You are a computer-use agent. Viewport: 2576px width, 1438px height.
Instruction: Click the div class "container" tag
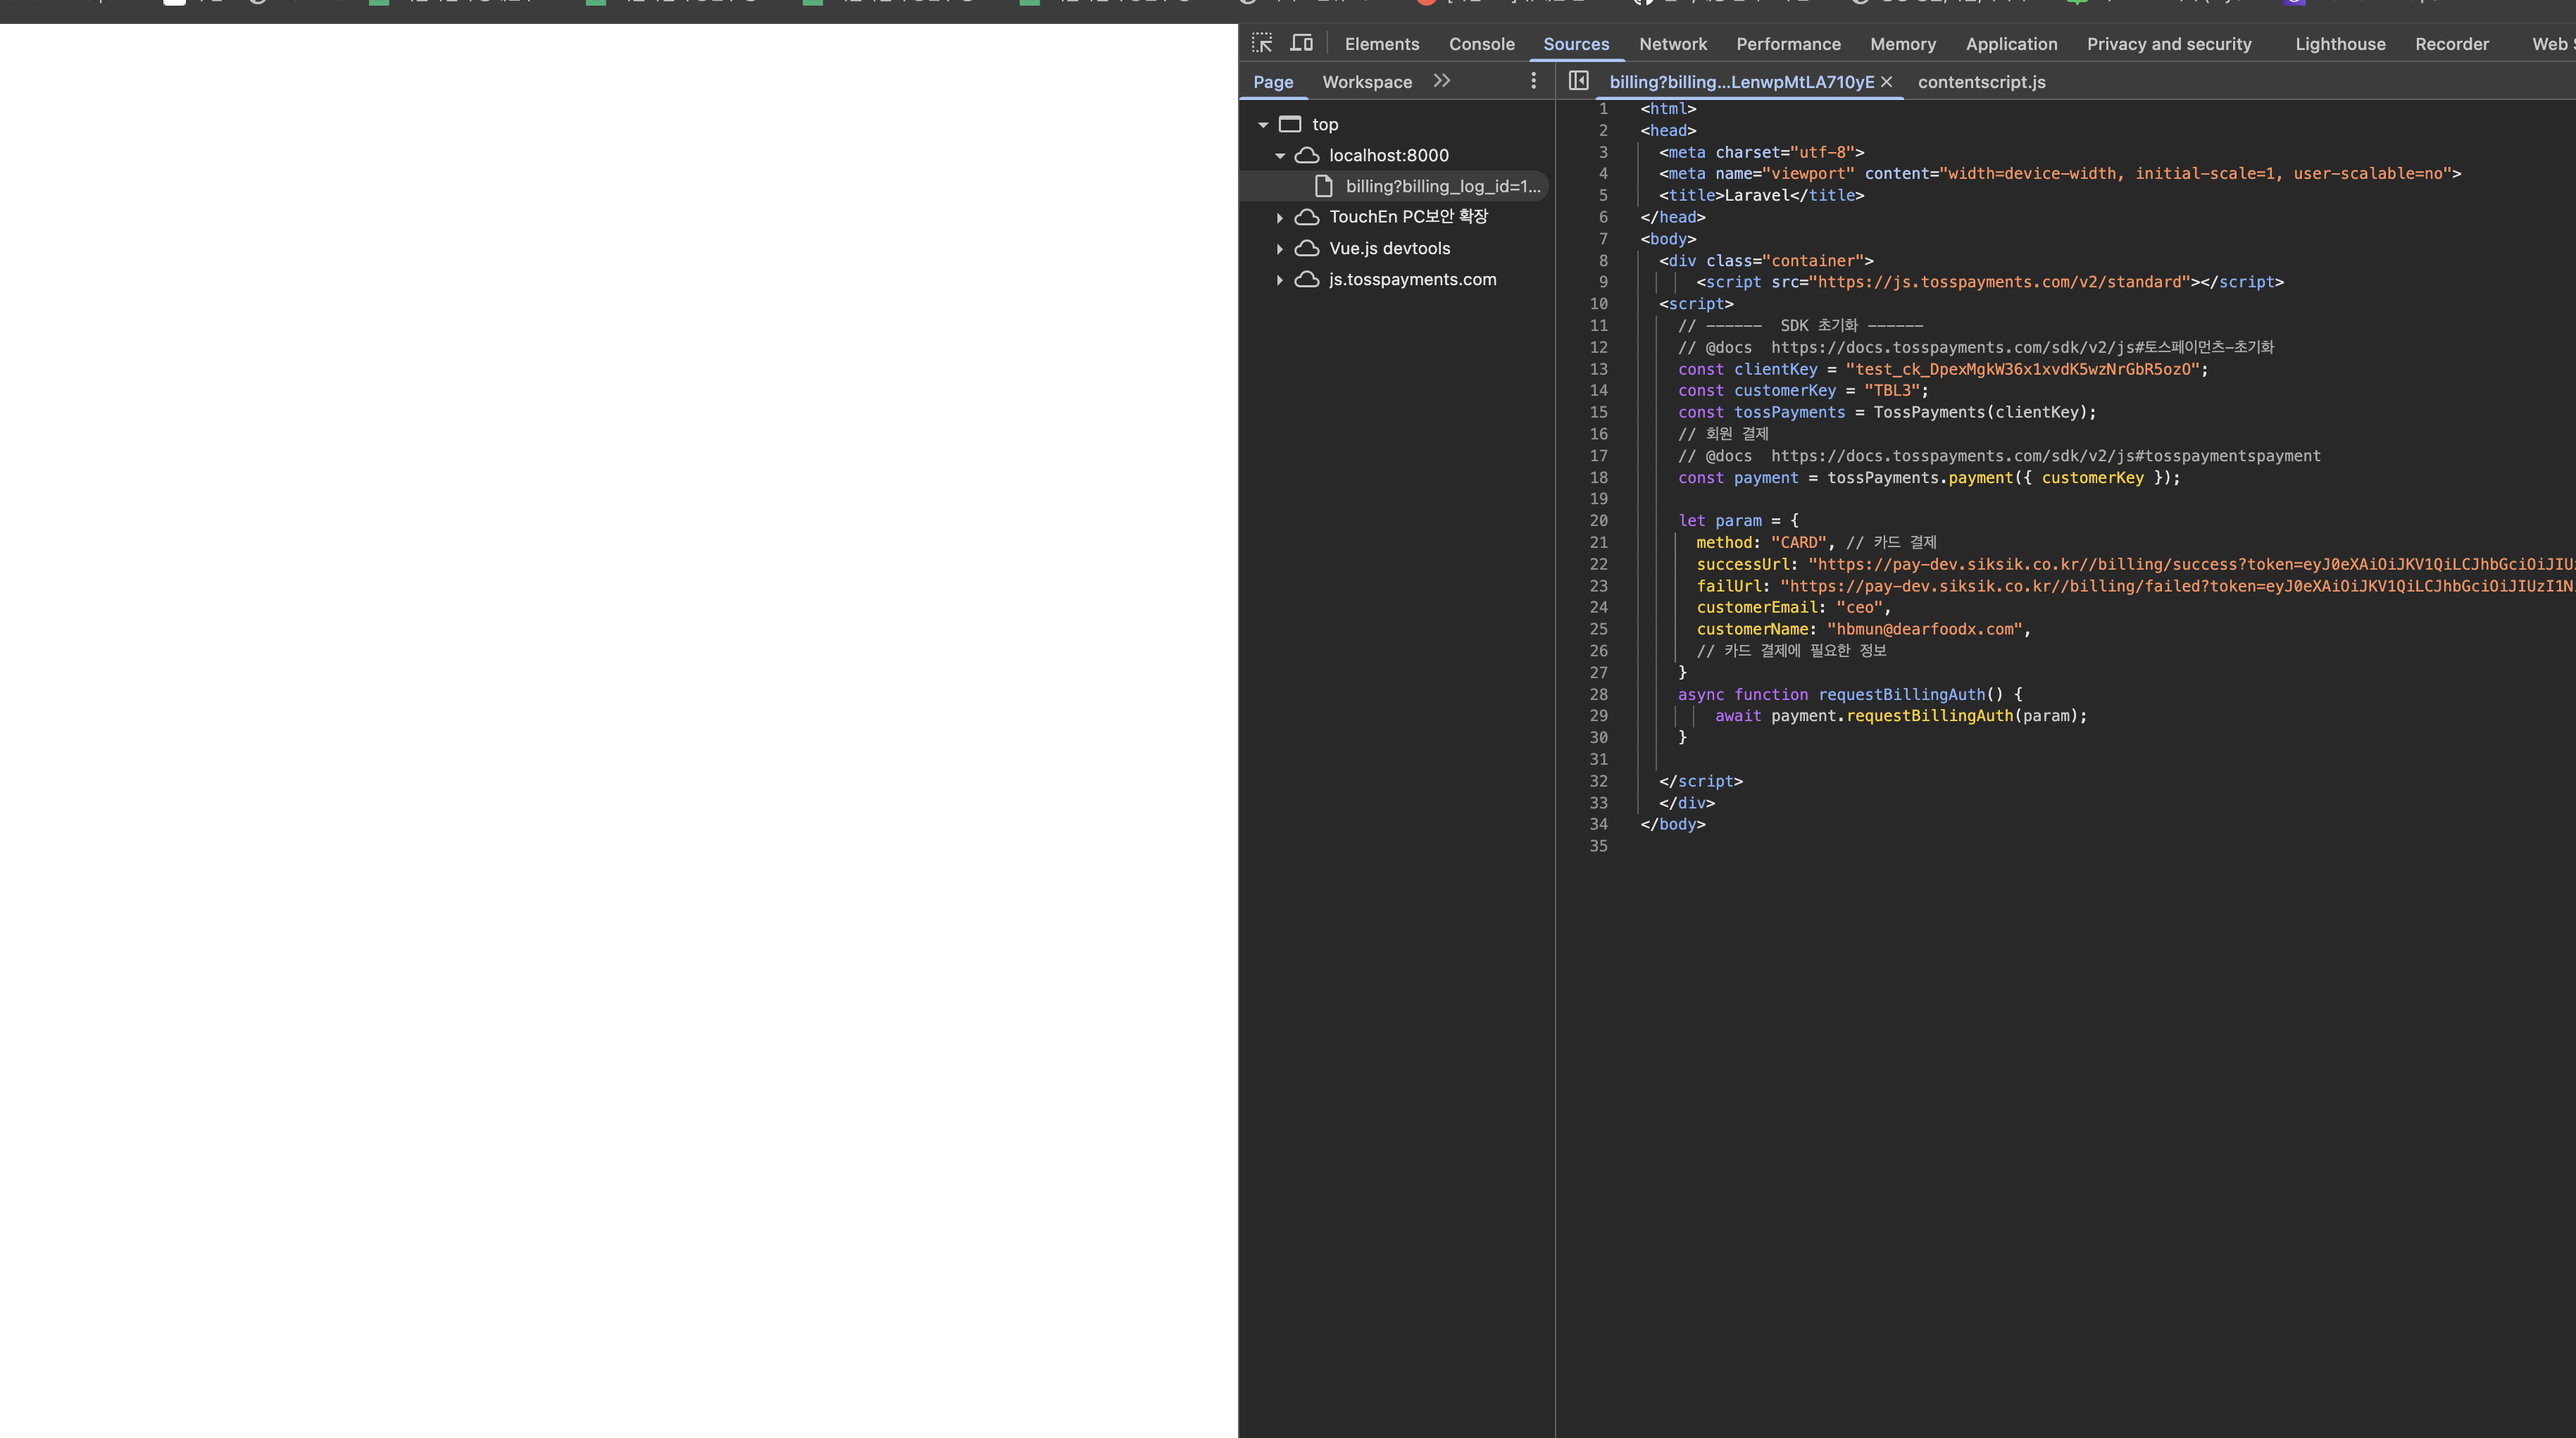pyautogui.click(x=1766, y=261)
